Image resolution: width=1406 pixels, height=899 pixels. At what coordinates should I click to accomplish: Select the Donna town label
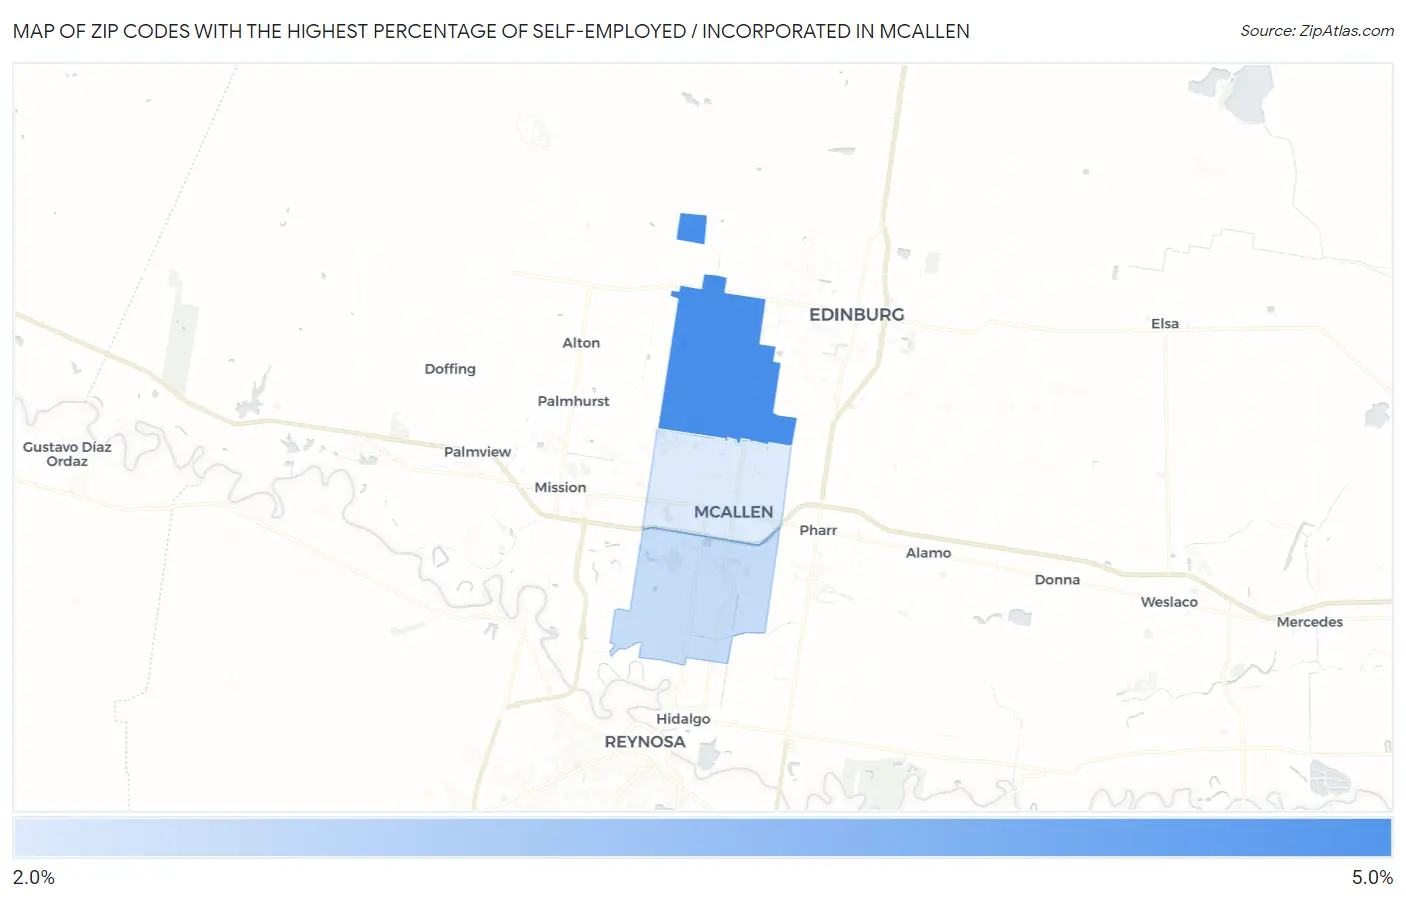(1057, 580)
